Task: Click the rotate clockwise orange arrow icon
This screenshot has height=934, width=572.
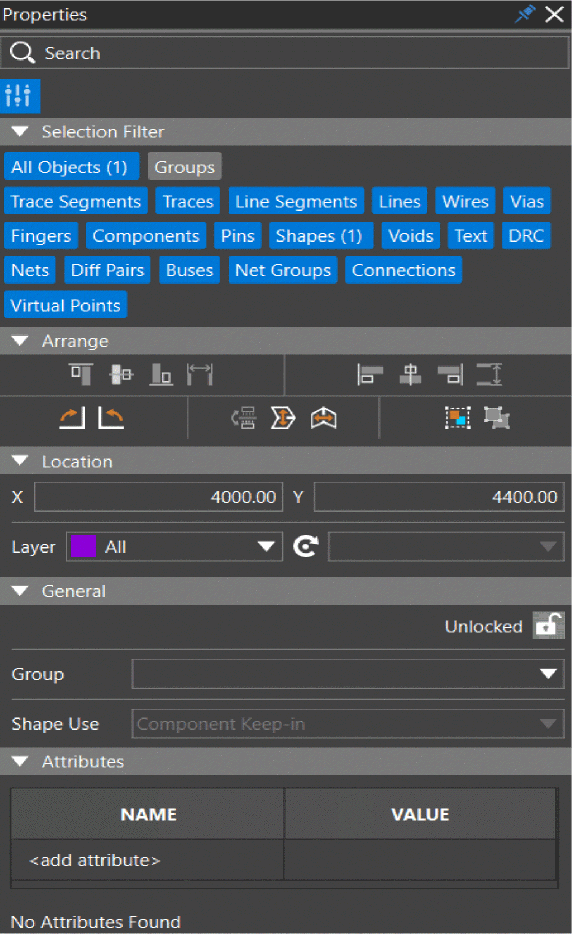Action: [x=72, y=418]
